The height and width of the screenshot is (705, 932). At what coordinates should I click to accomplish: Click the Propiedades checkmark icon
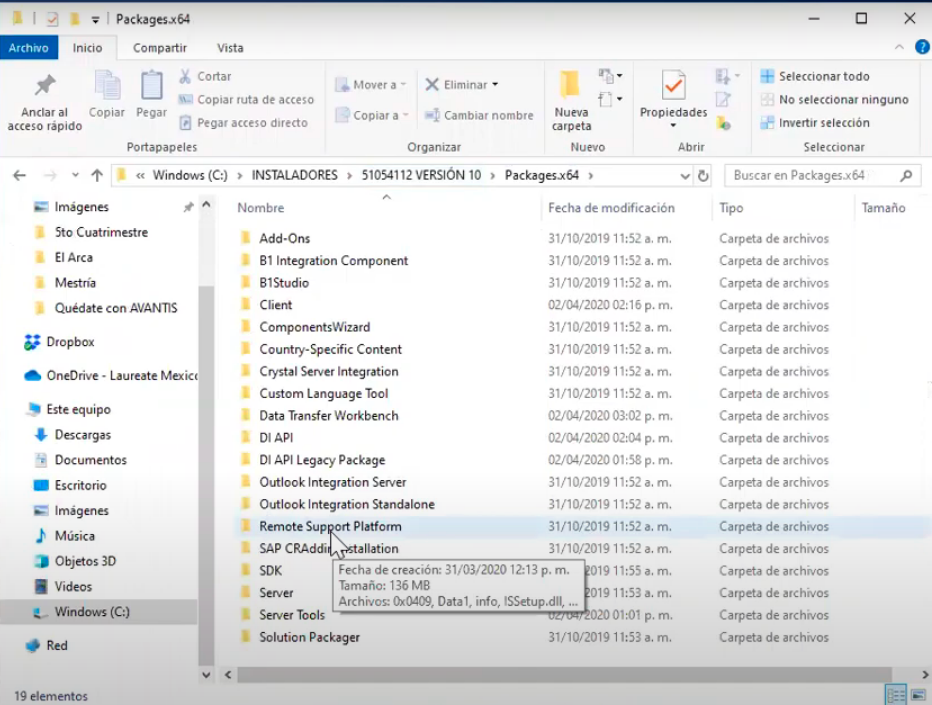tap(673, 86)
